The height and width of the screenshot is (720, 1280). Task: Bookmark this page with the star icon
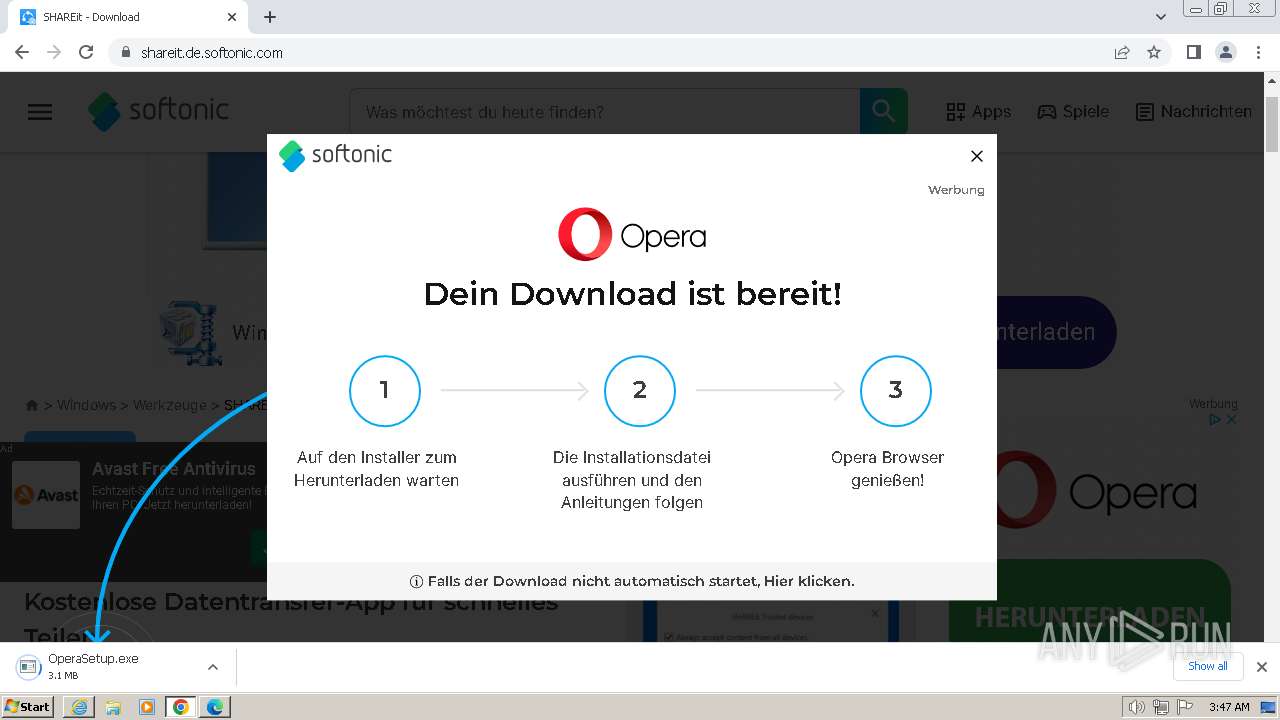pos(1154,52)
